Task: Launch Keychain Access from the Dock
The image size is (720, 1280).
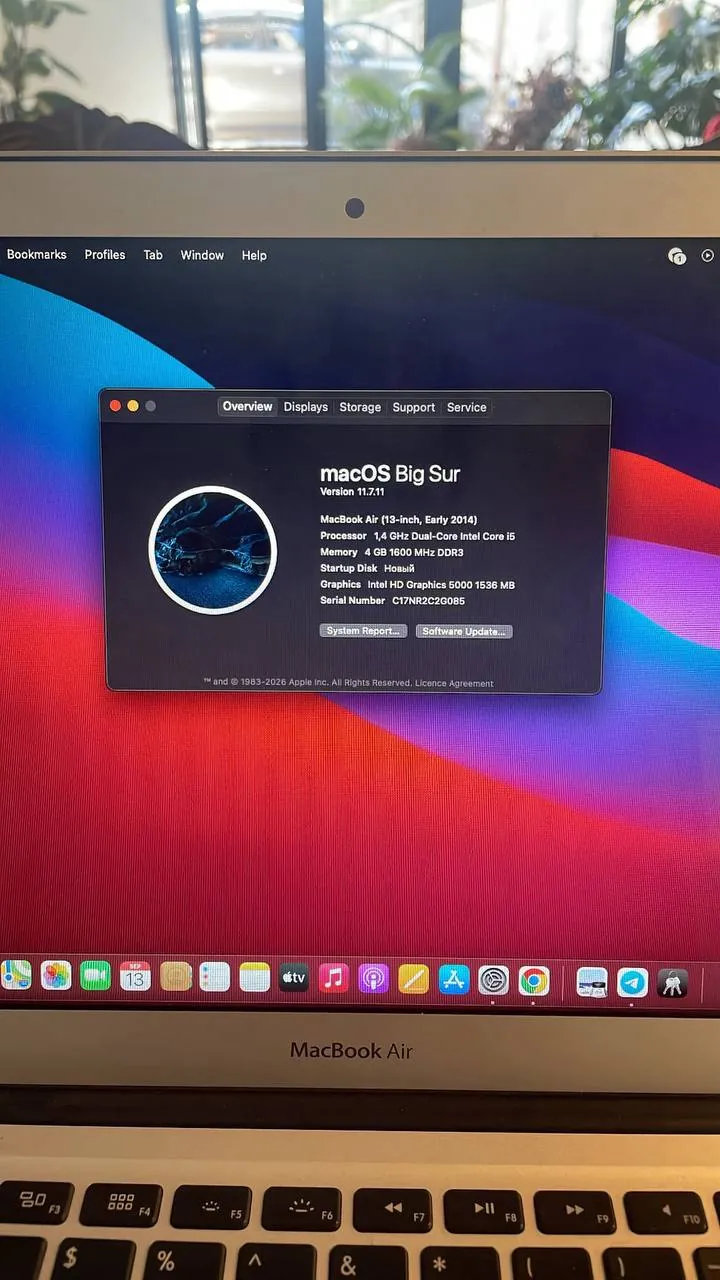Action: (x=672, y=984)
